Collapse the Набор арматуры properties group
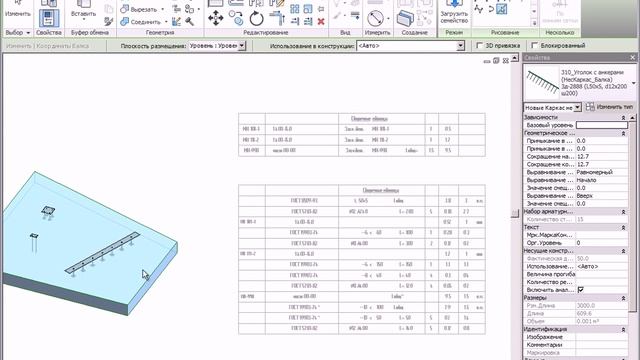This screenshot has width=640, height=360. pos(623,212)
